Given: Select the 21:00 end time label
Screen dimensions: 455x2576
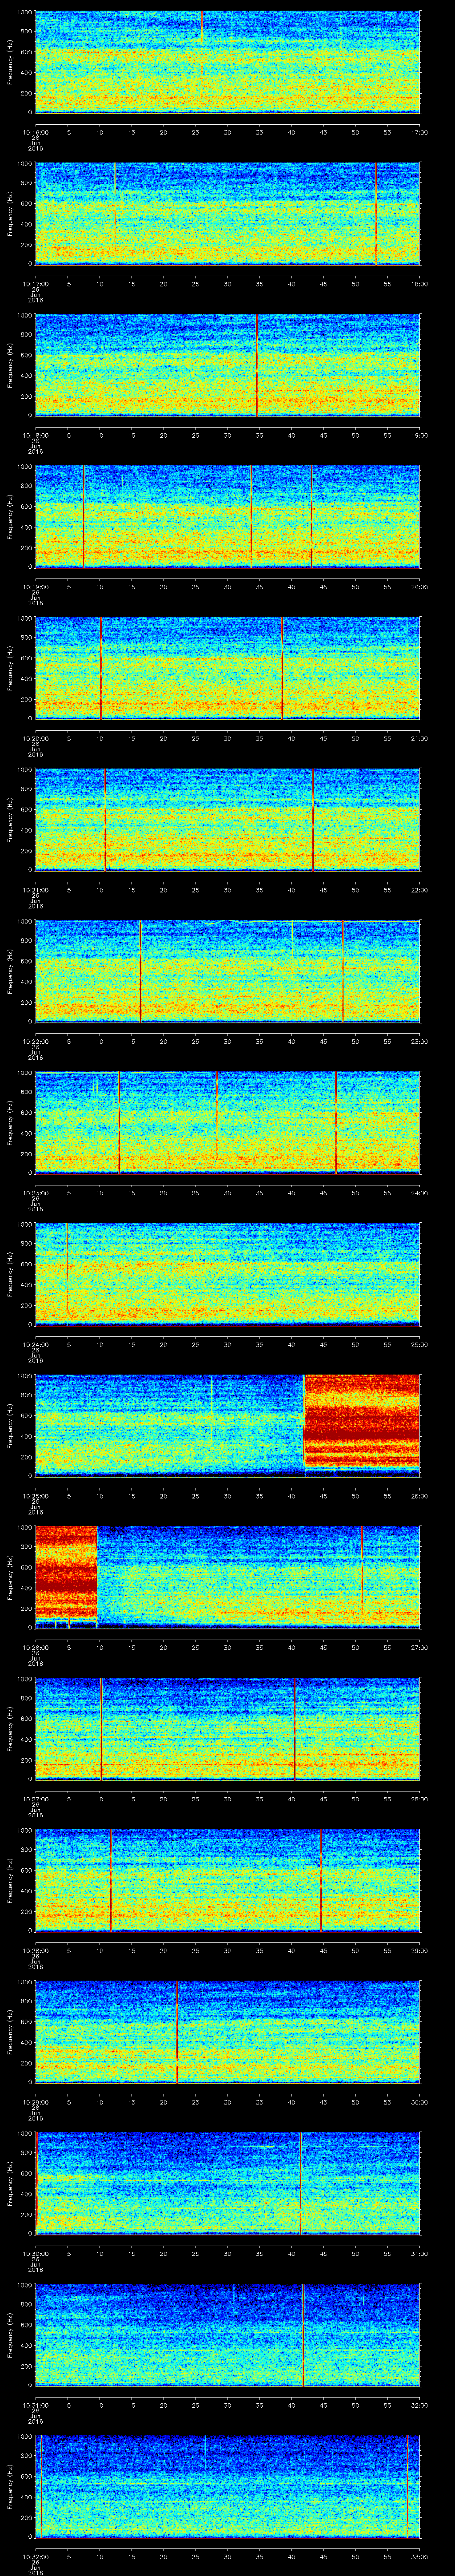Looking at the screenshot, I should tap(419, 738).
